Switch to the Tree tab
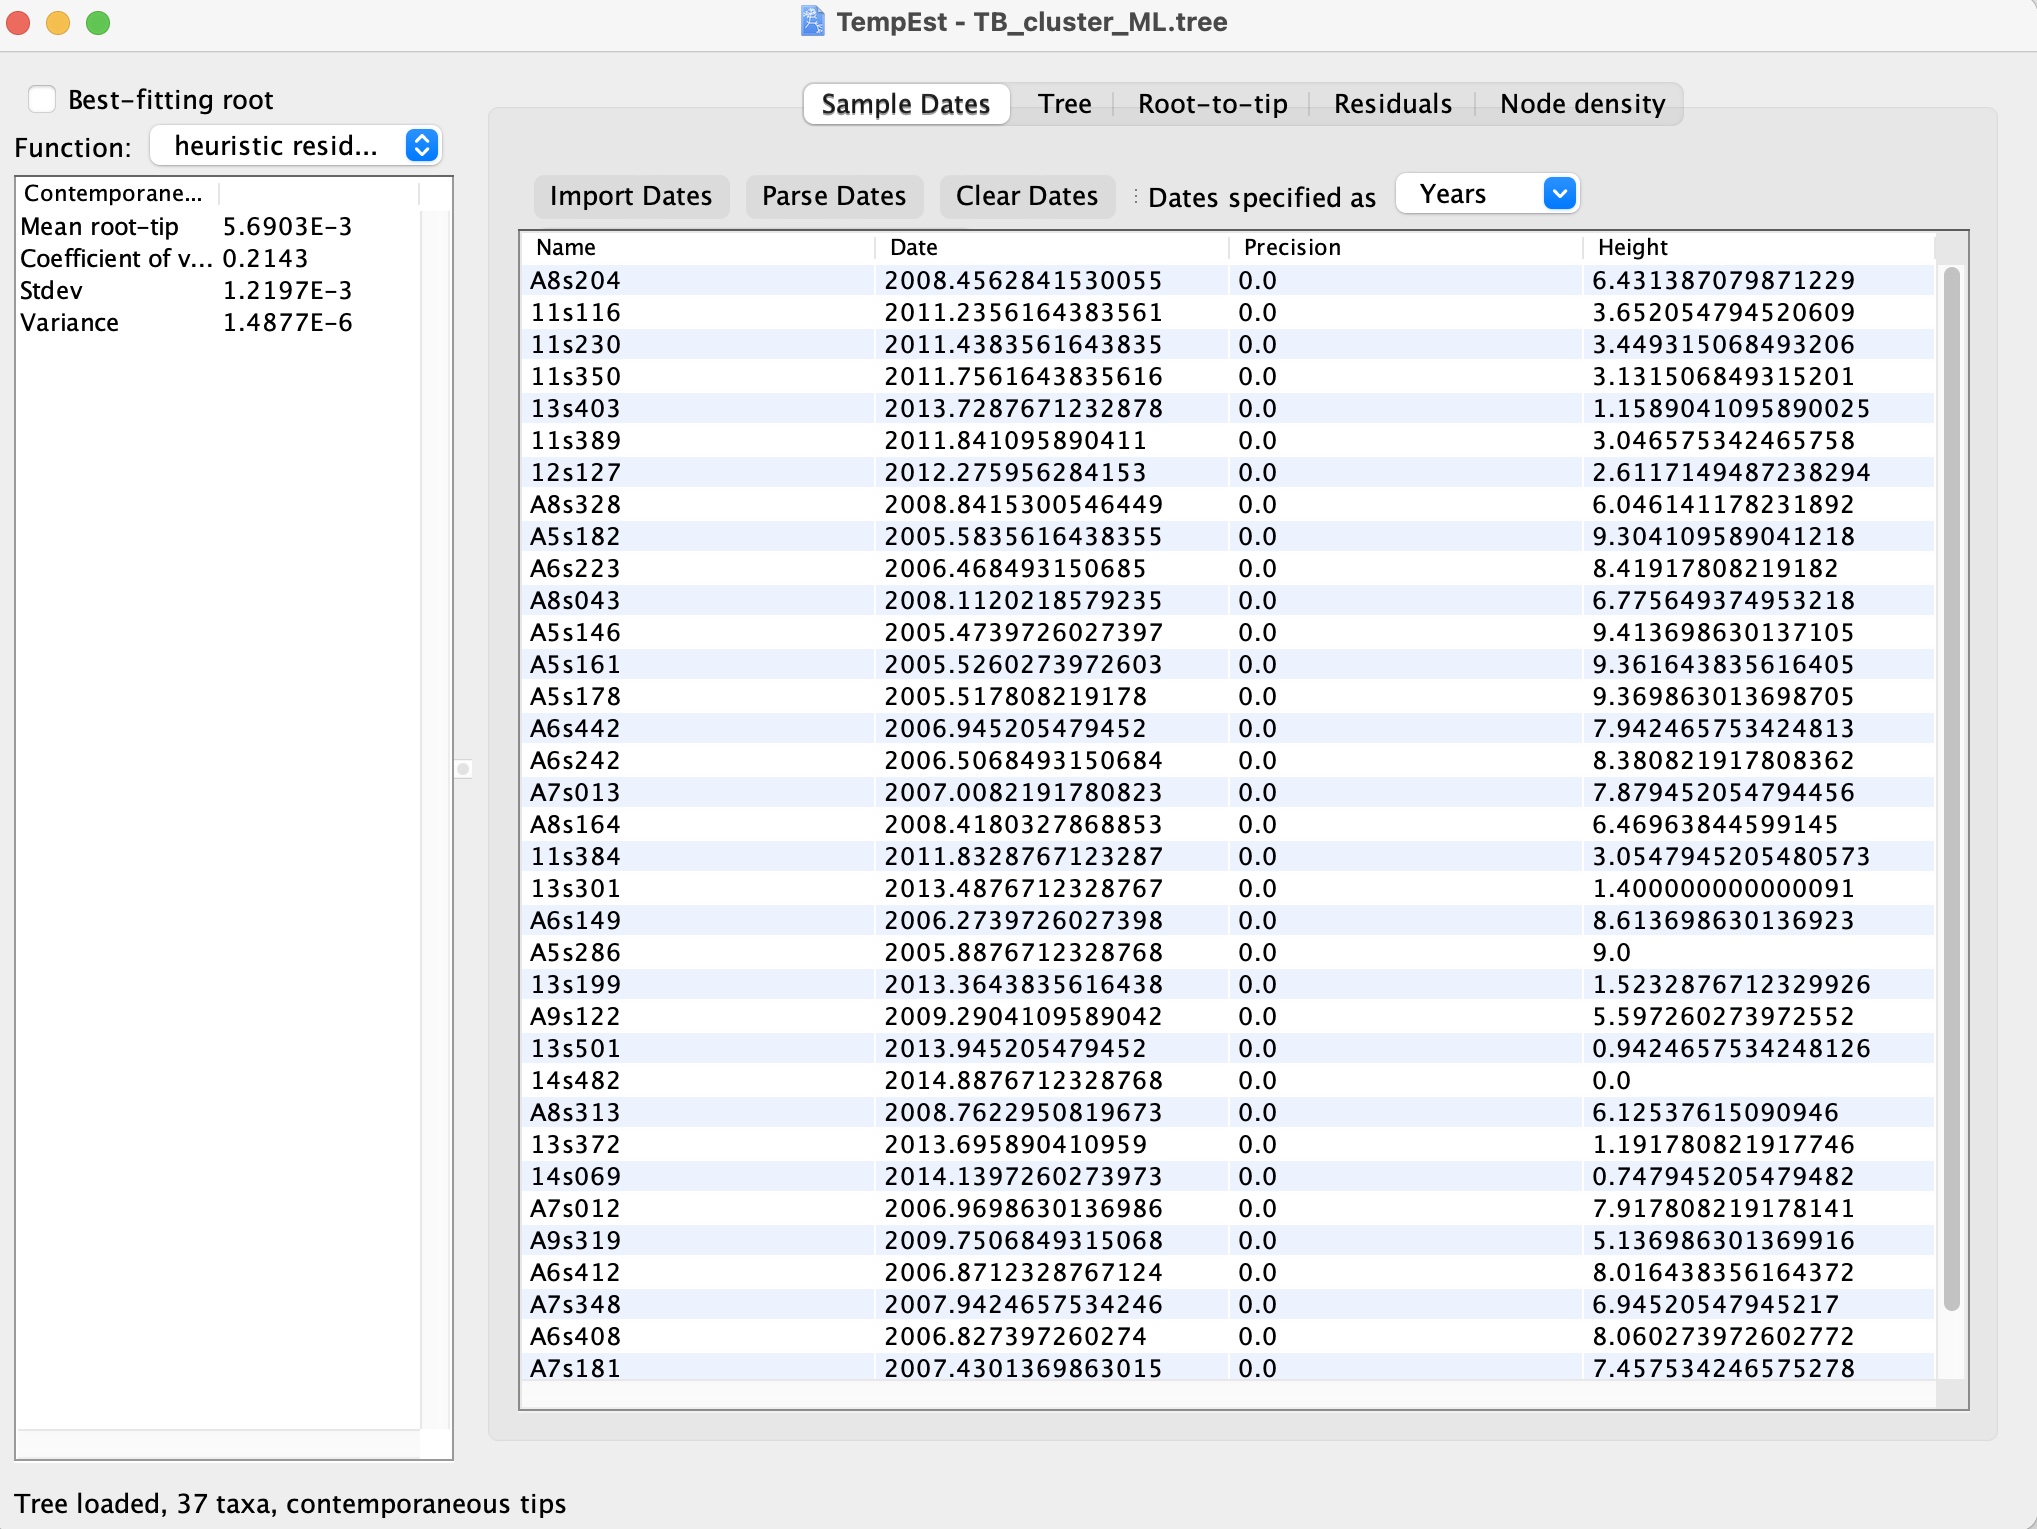Viewport: 2037px width, 1529px height. click(1064, 104)
